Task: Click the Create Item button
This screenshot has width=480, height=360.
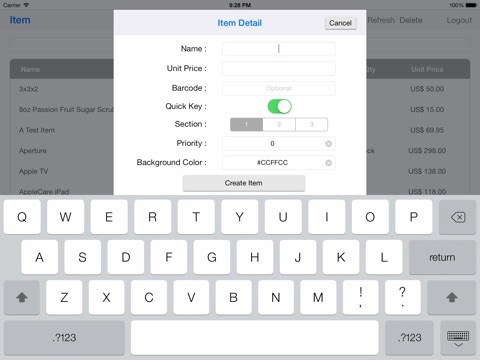Action: pyautogui.click(x=244, y=183)
